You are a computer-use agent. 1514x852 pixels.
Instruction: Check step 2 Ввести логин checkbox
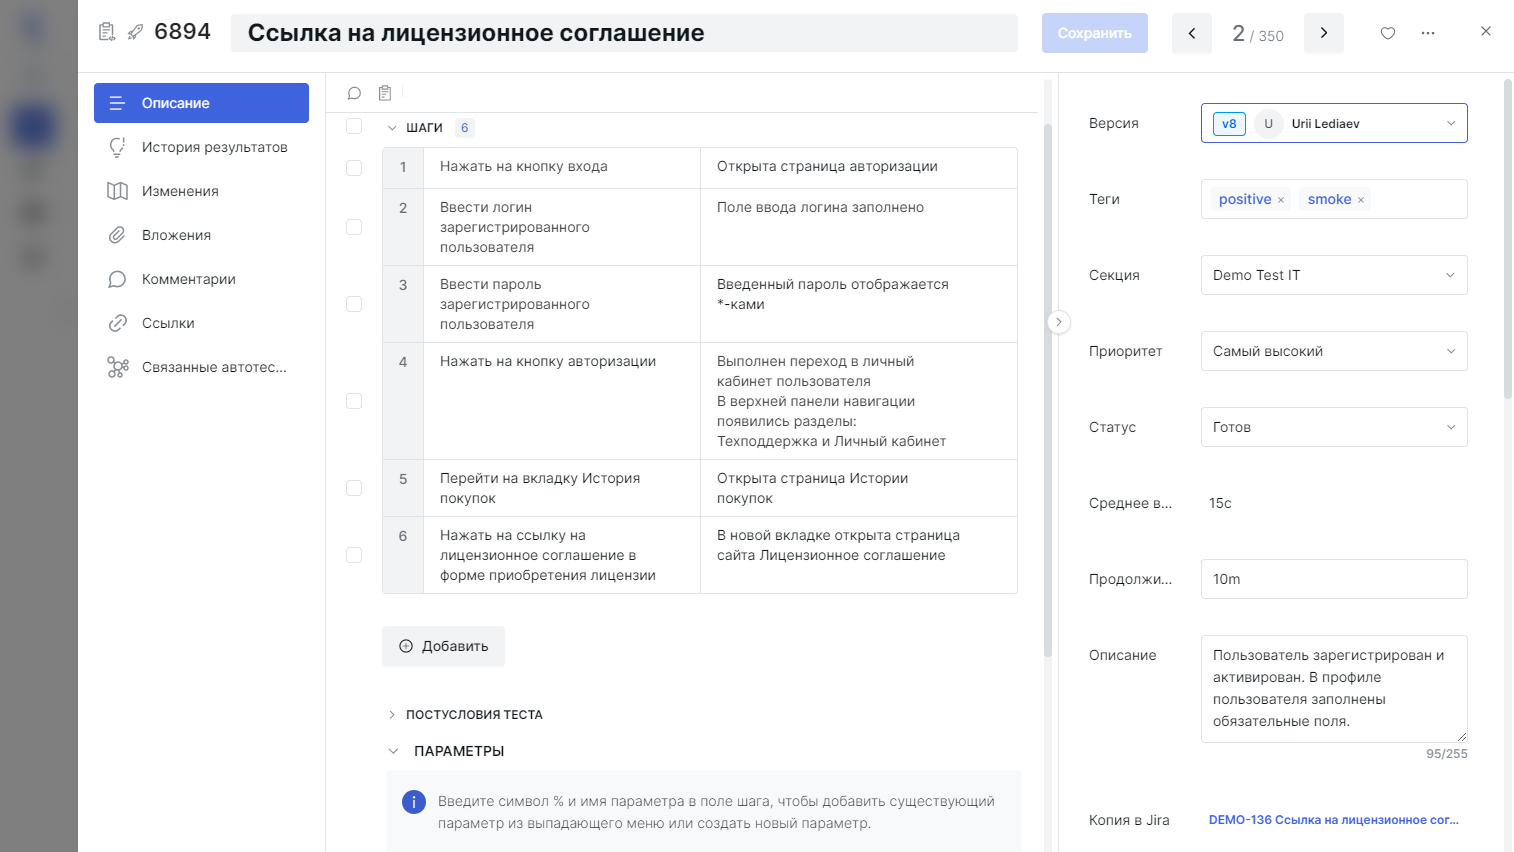(354, 227)
